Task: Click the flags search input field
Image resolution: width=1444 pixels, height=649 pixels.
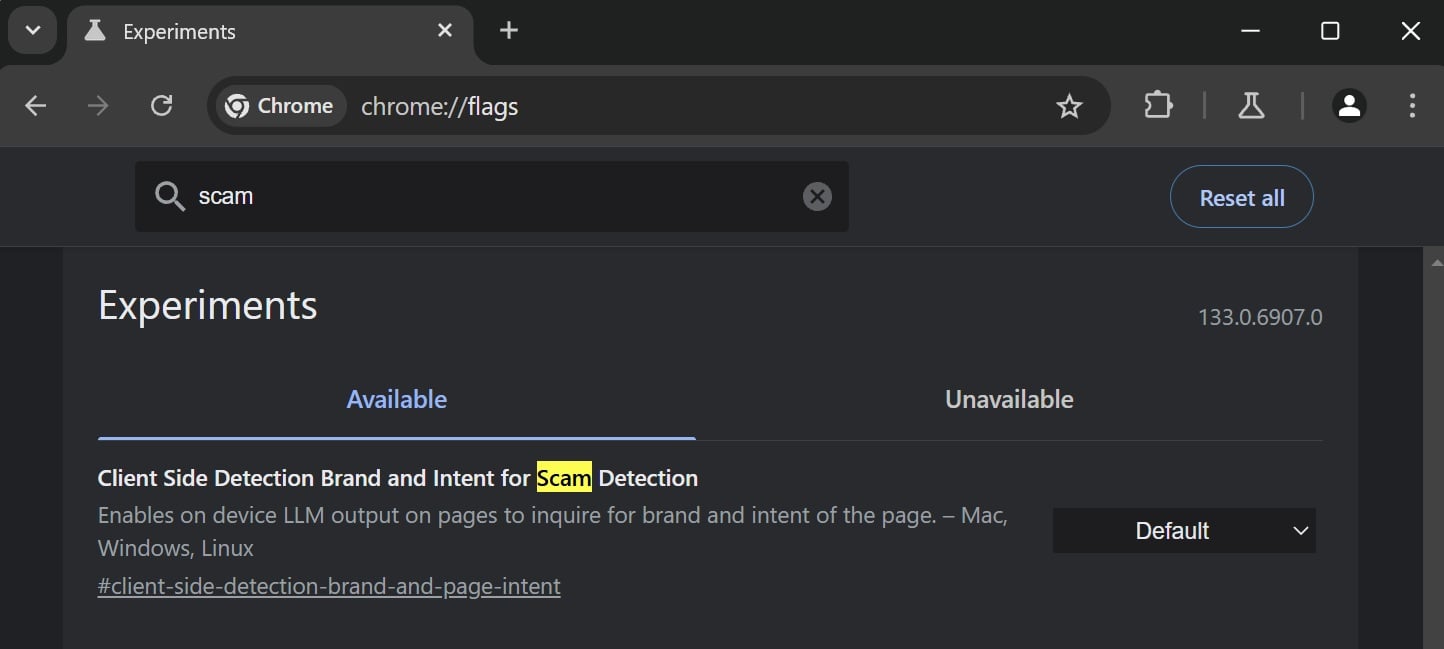Action: pos(490,197)
